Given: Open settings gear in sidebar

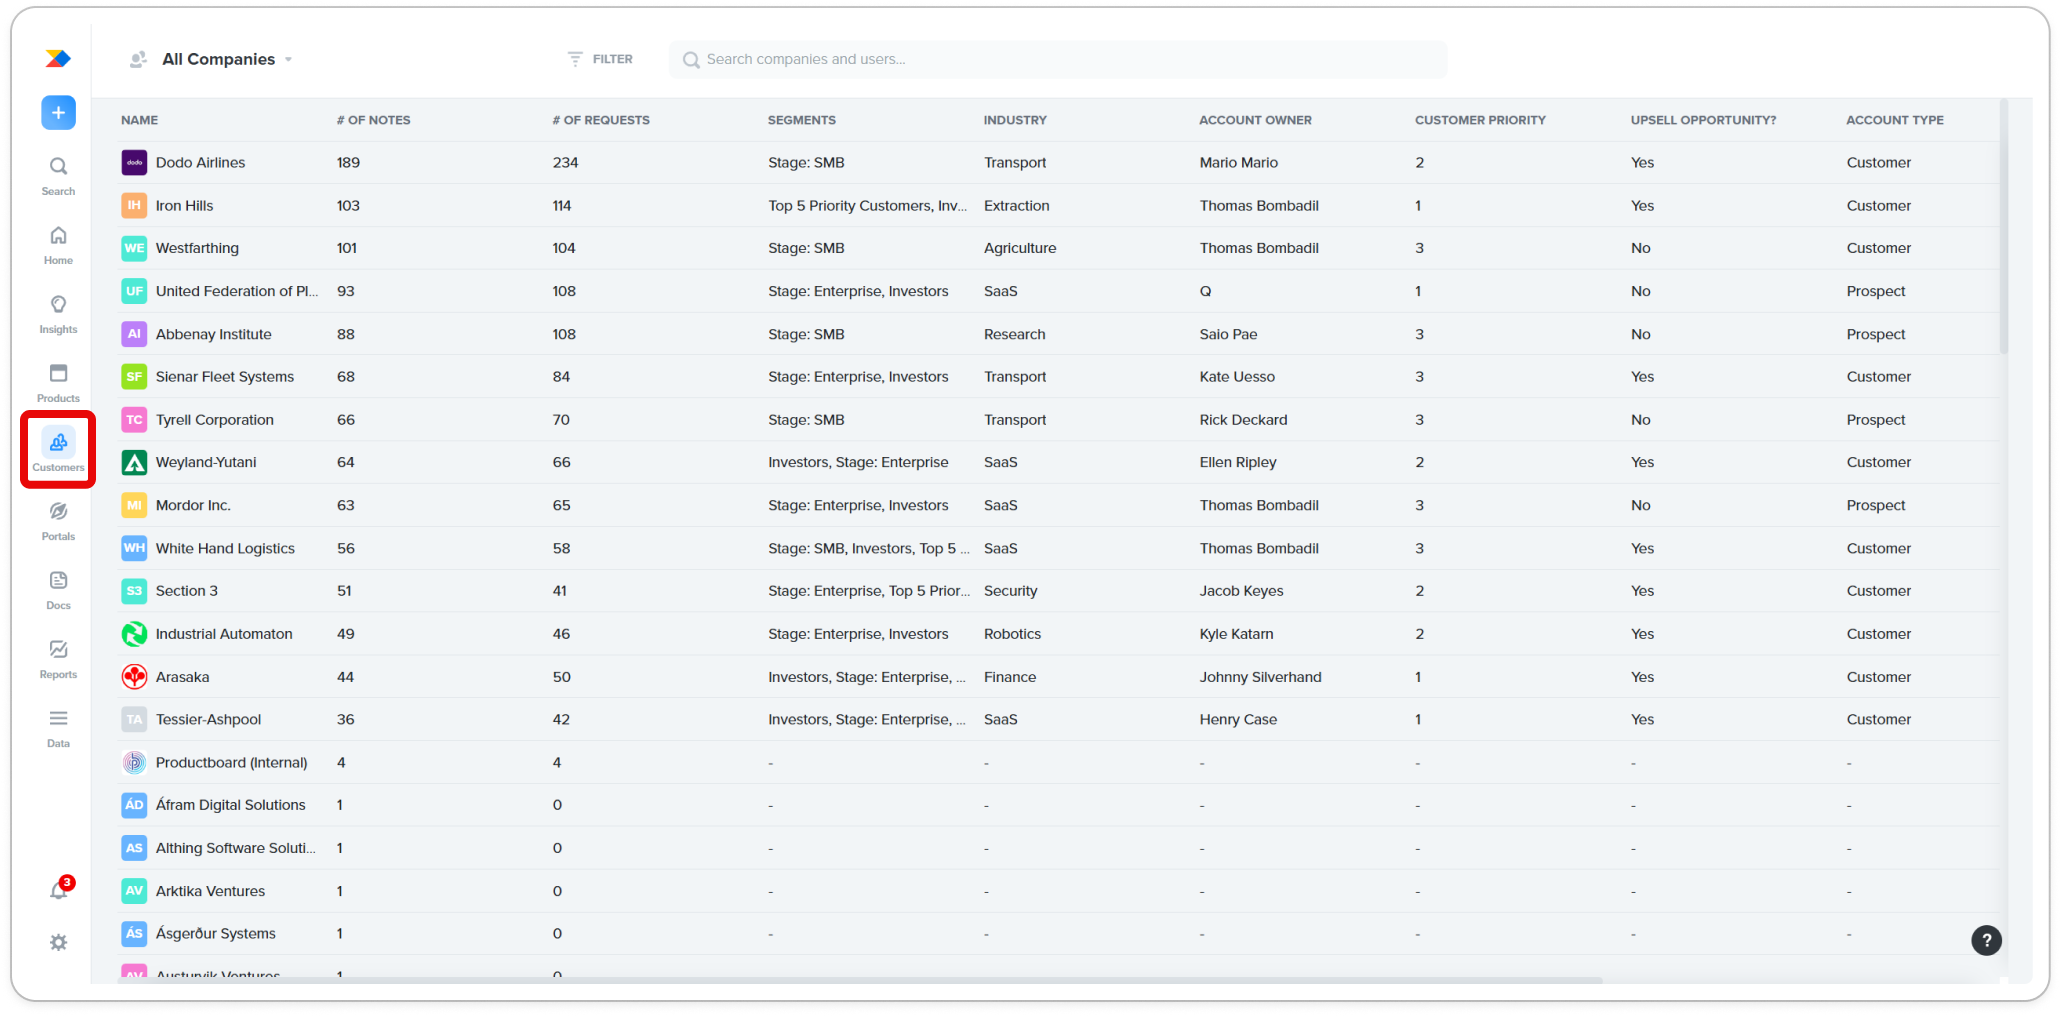Looking at the screenshot, I should (58, 942).
